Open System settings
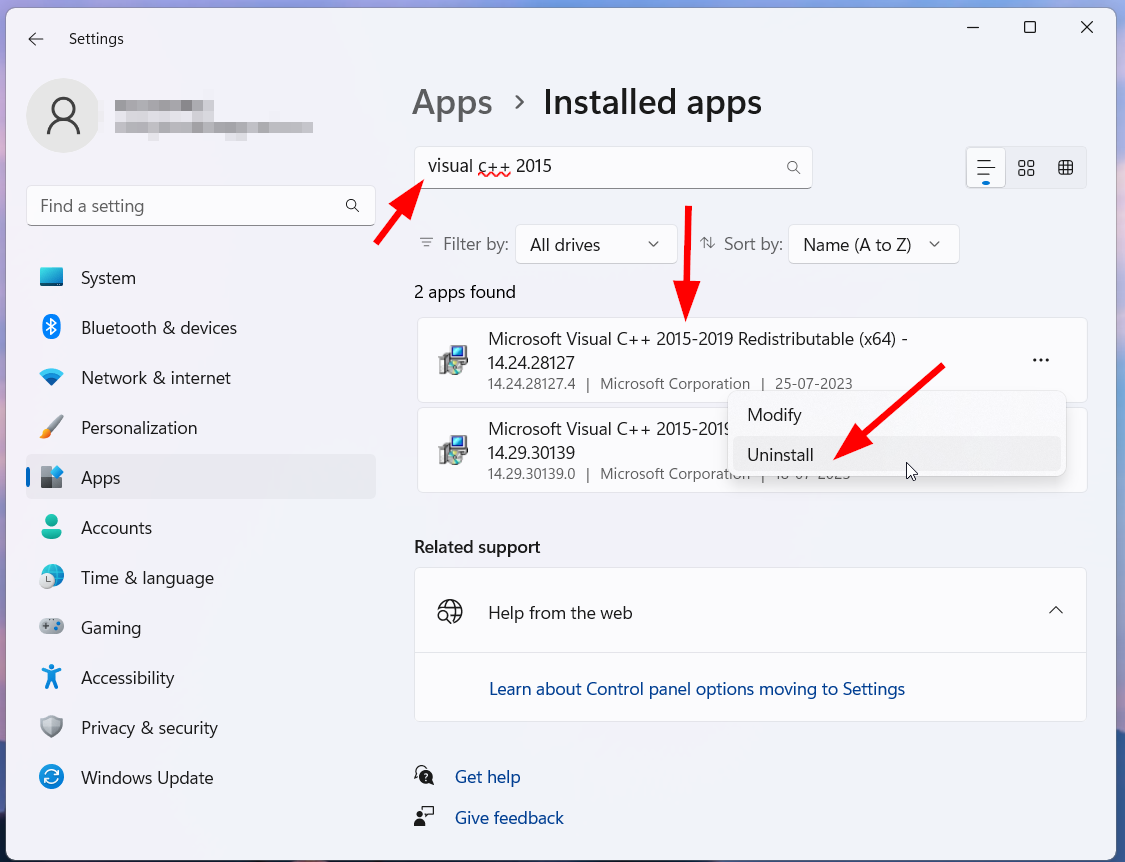1125x862 pixels. tap(201, 278)
